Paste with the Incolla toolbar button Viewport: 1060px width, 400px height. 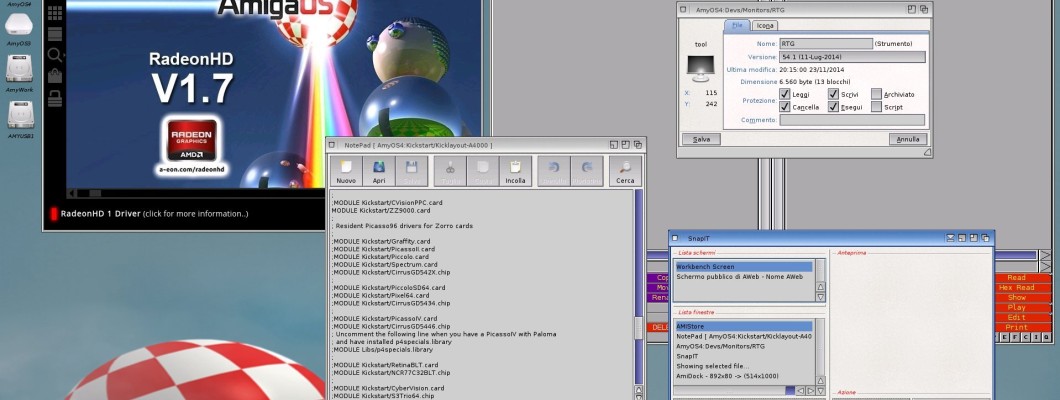515,171
